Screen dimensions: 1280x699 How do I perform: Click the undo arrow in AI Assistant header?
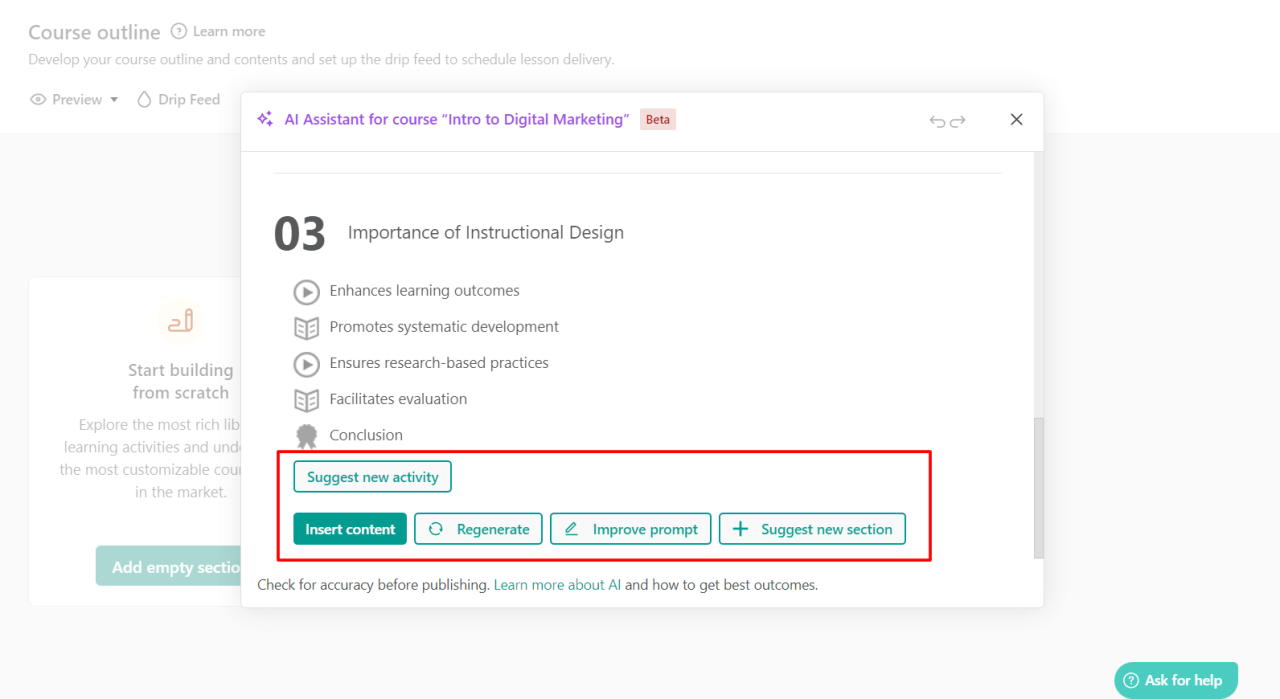pyautogui.click(x=937, y=121)
